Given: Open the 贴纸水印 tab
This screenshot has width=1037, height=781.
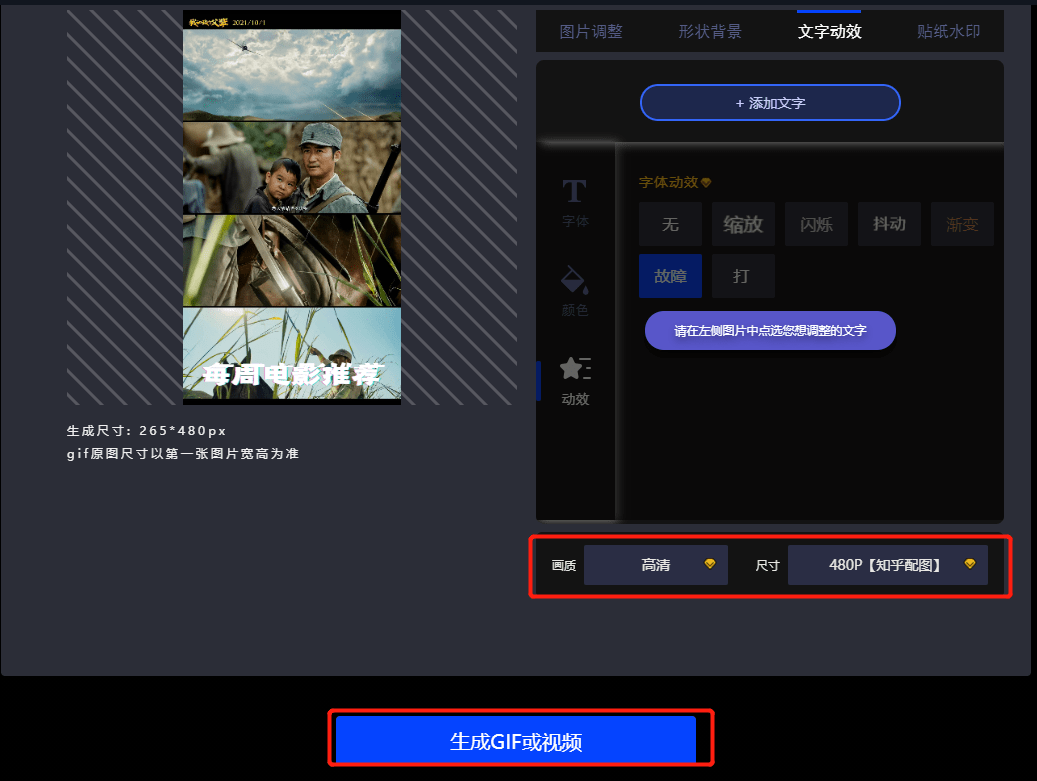Looking at the screenshot, I should 948,31.
